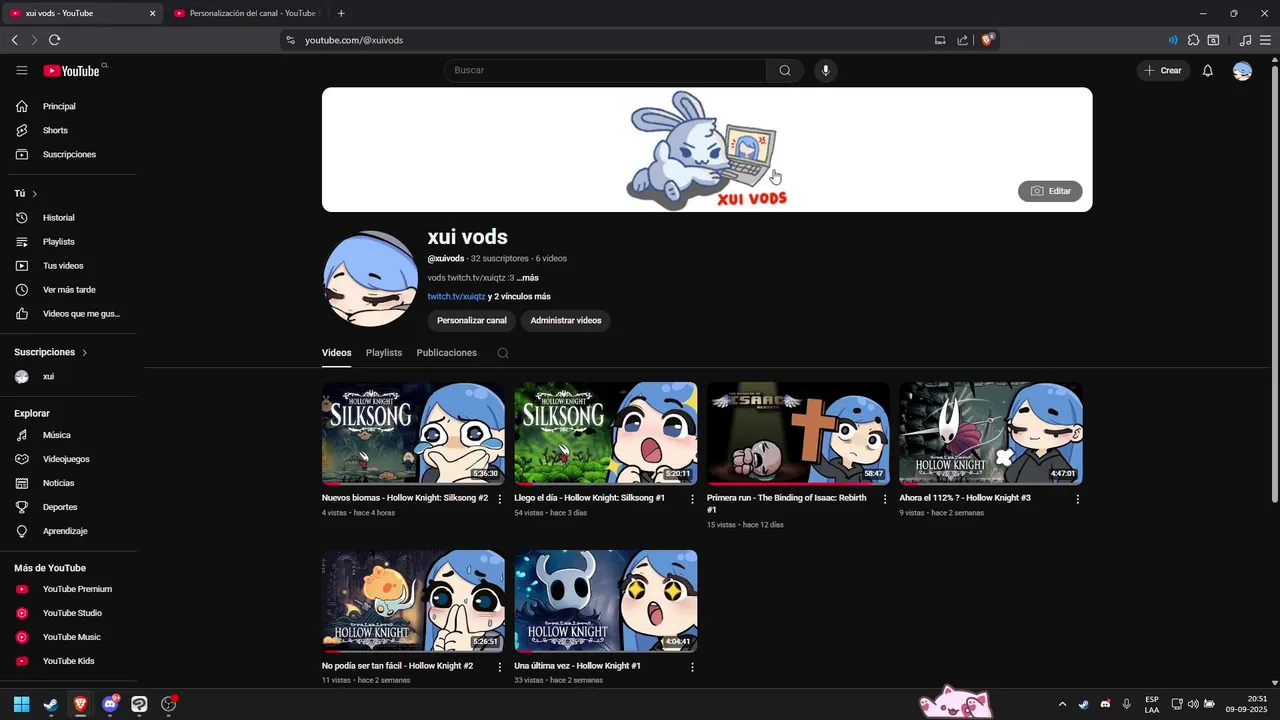Open options for Nuevos biomas Silksong #2
This screenshot has width=1280, height=720.
(x=500, y=499)
